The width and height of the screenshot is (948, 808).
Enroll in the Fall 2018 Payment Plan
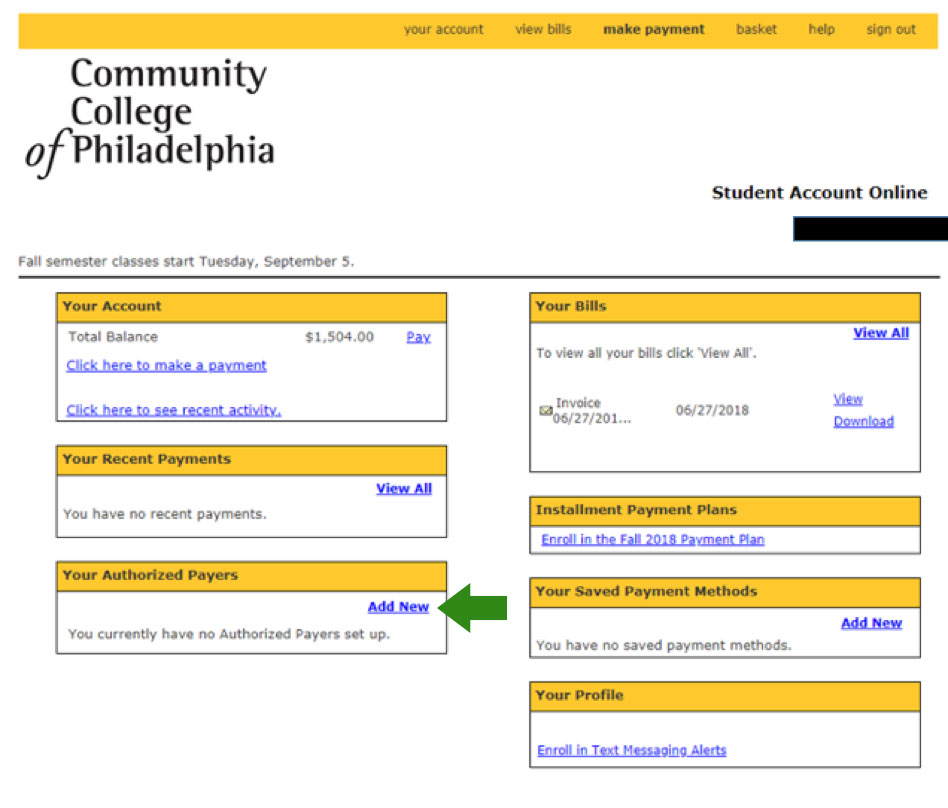click(653, 539)
